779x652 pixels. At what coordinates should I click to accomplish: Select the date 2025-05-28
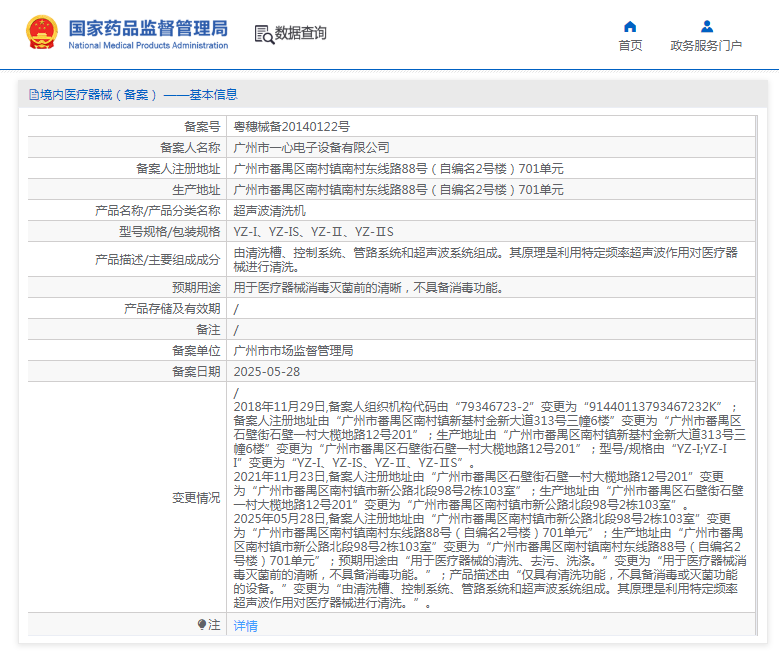tap(267, 371)
